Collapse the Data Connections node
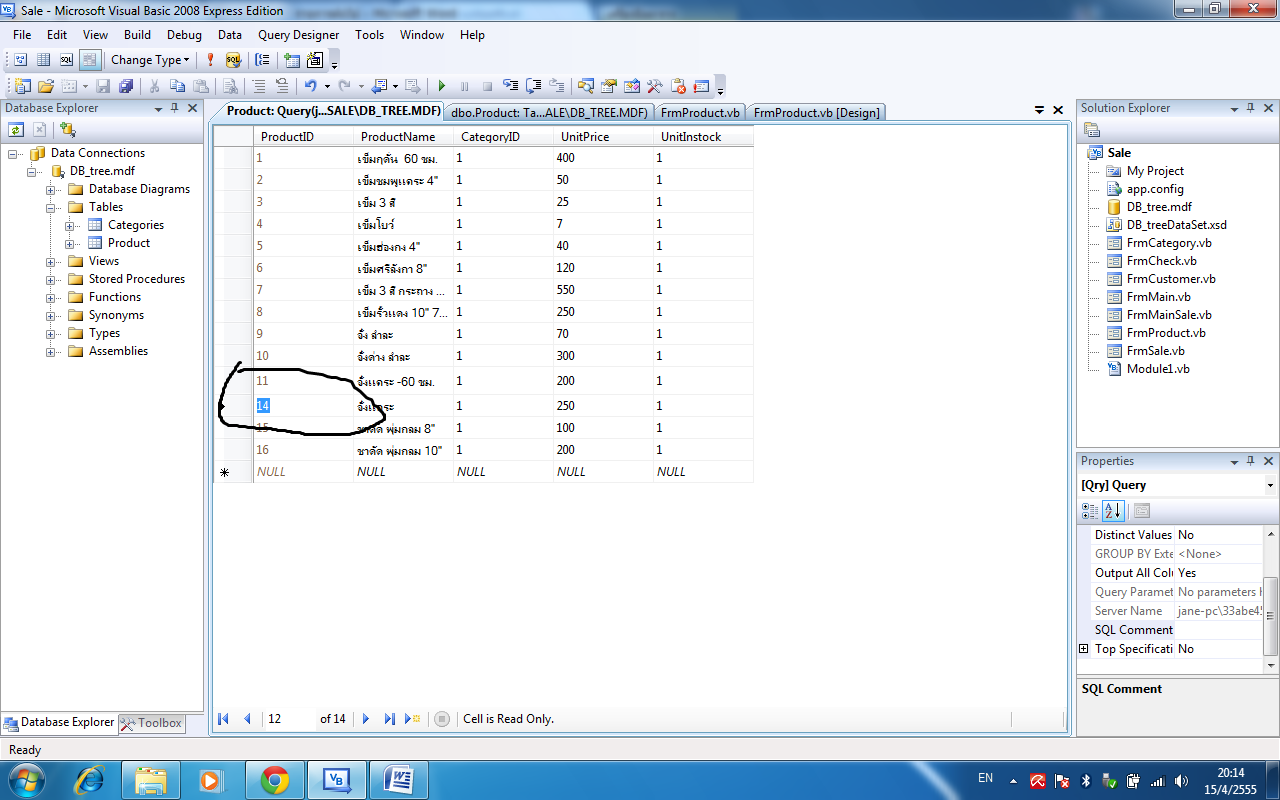The width and height of the screenshot is (1280, 800). [x=15, y=154]
